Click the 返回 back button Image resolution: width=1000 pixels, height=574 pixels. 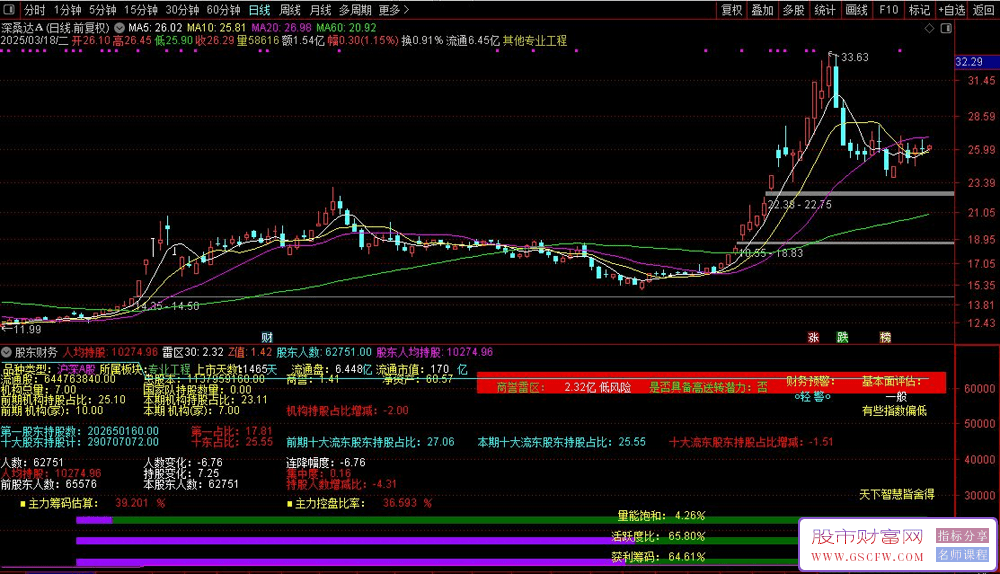(x=983, y=10)
